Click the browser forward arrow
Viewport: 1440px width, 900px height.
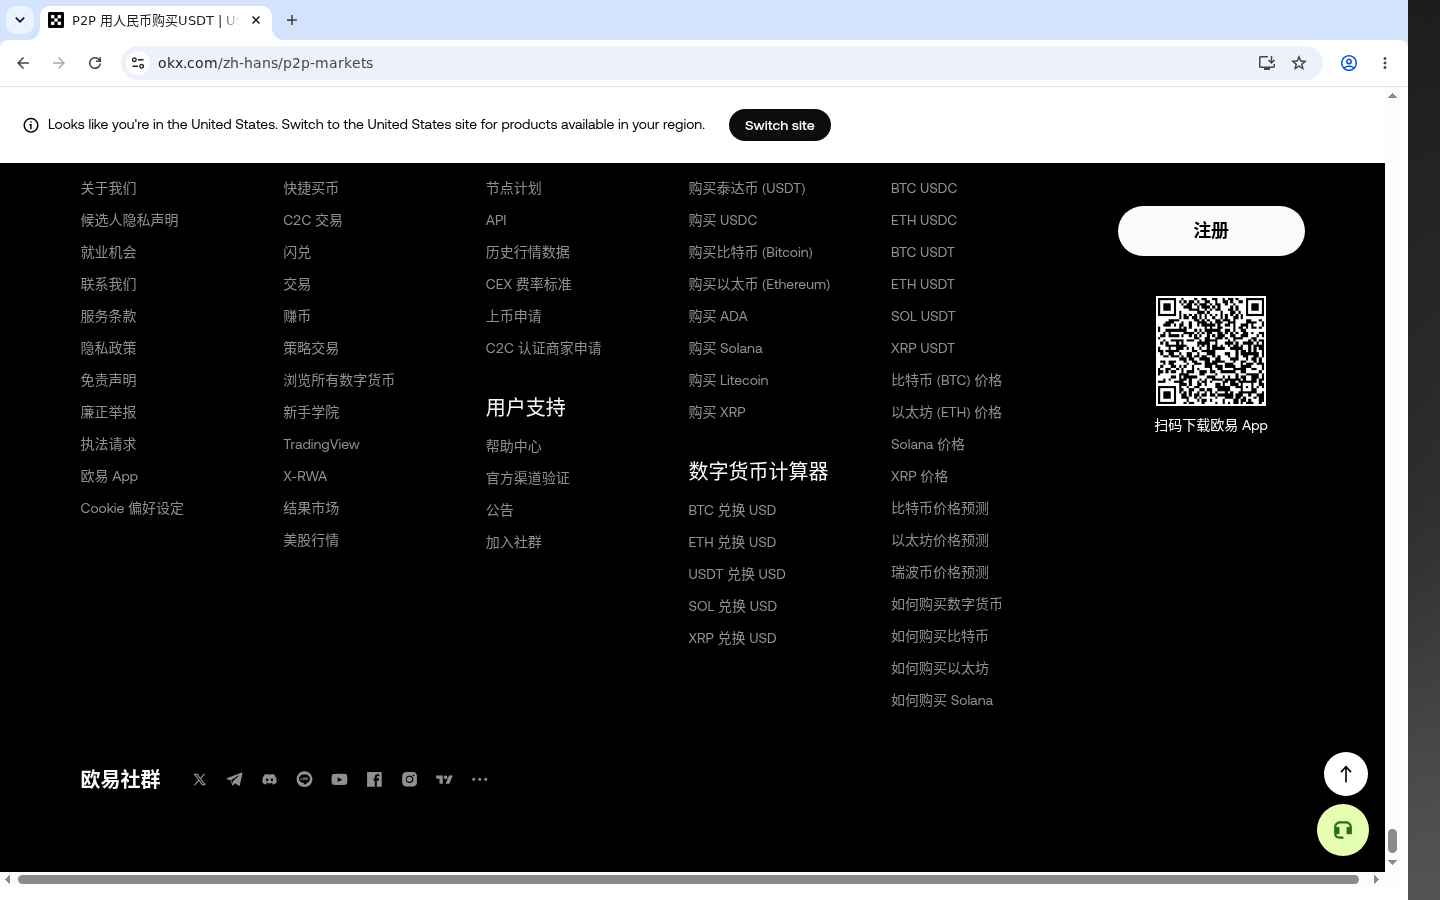tap(59, 63)
